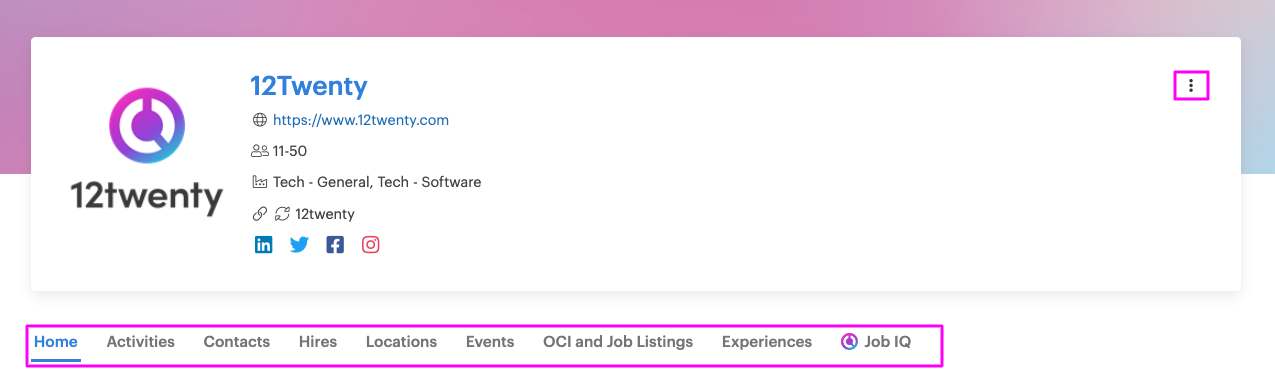Viewport: 1275px width, 372px height.
Task: Open the 12Twenty Instagram profile icon
Action: click(371, 245)
